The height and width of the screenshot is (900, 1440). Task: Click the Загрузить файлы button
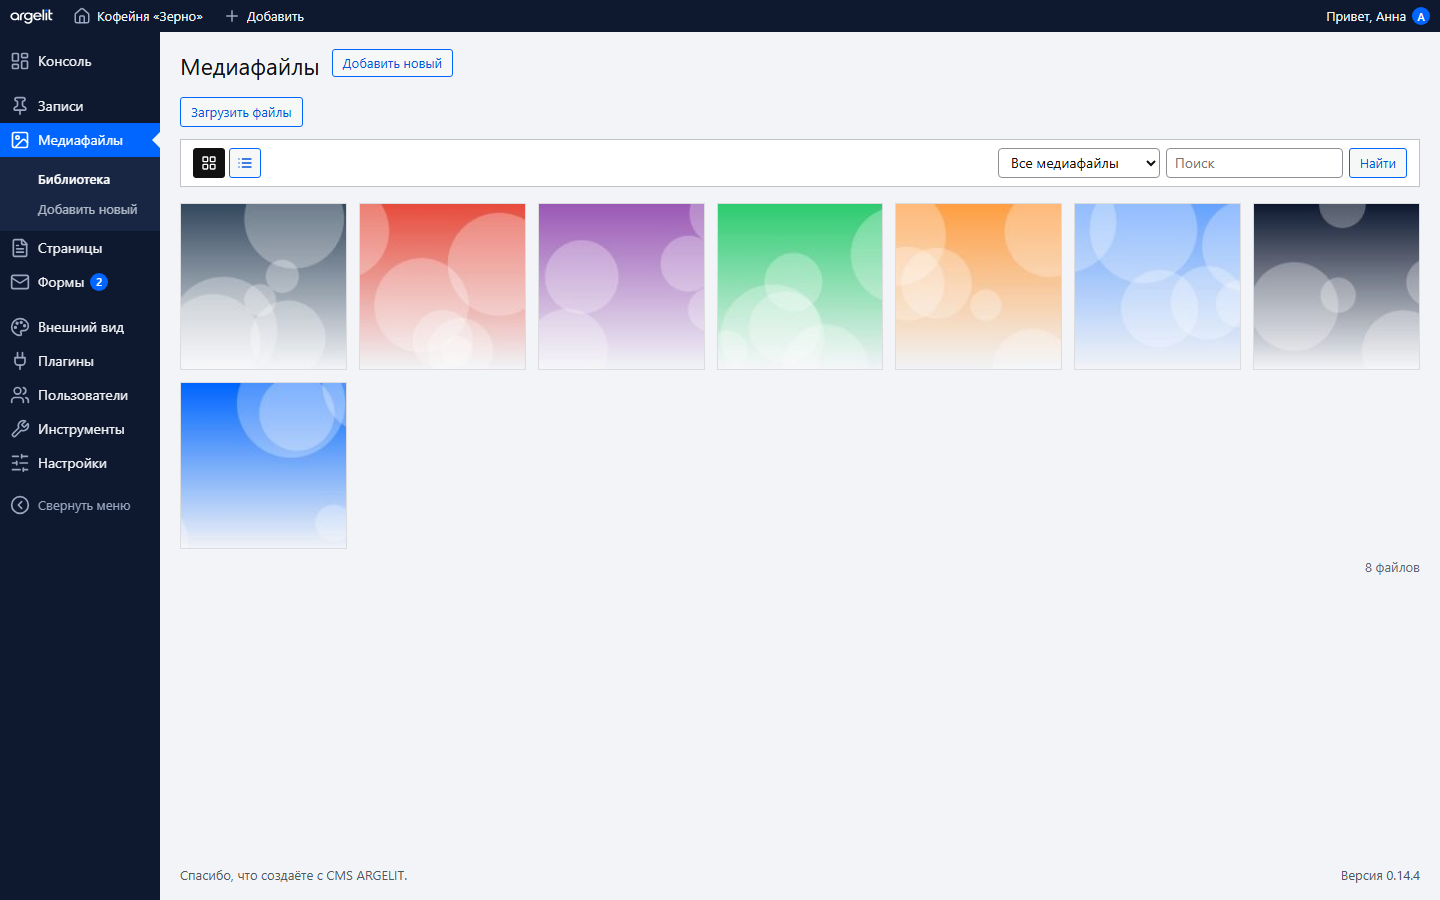(x=241, y=112)
